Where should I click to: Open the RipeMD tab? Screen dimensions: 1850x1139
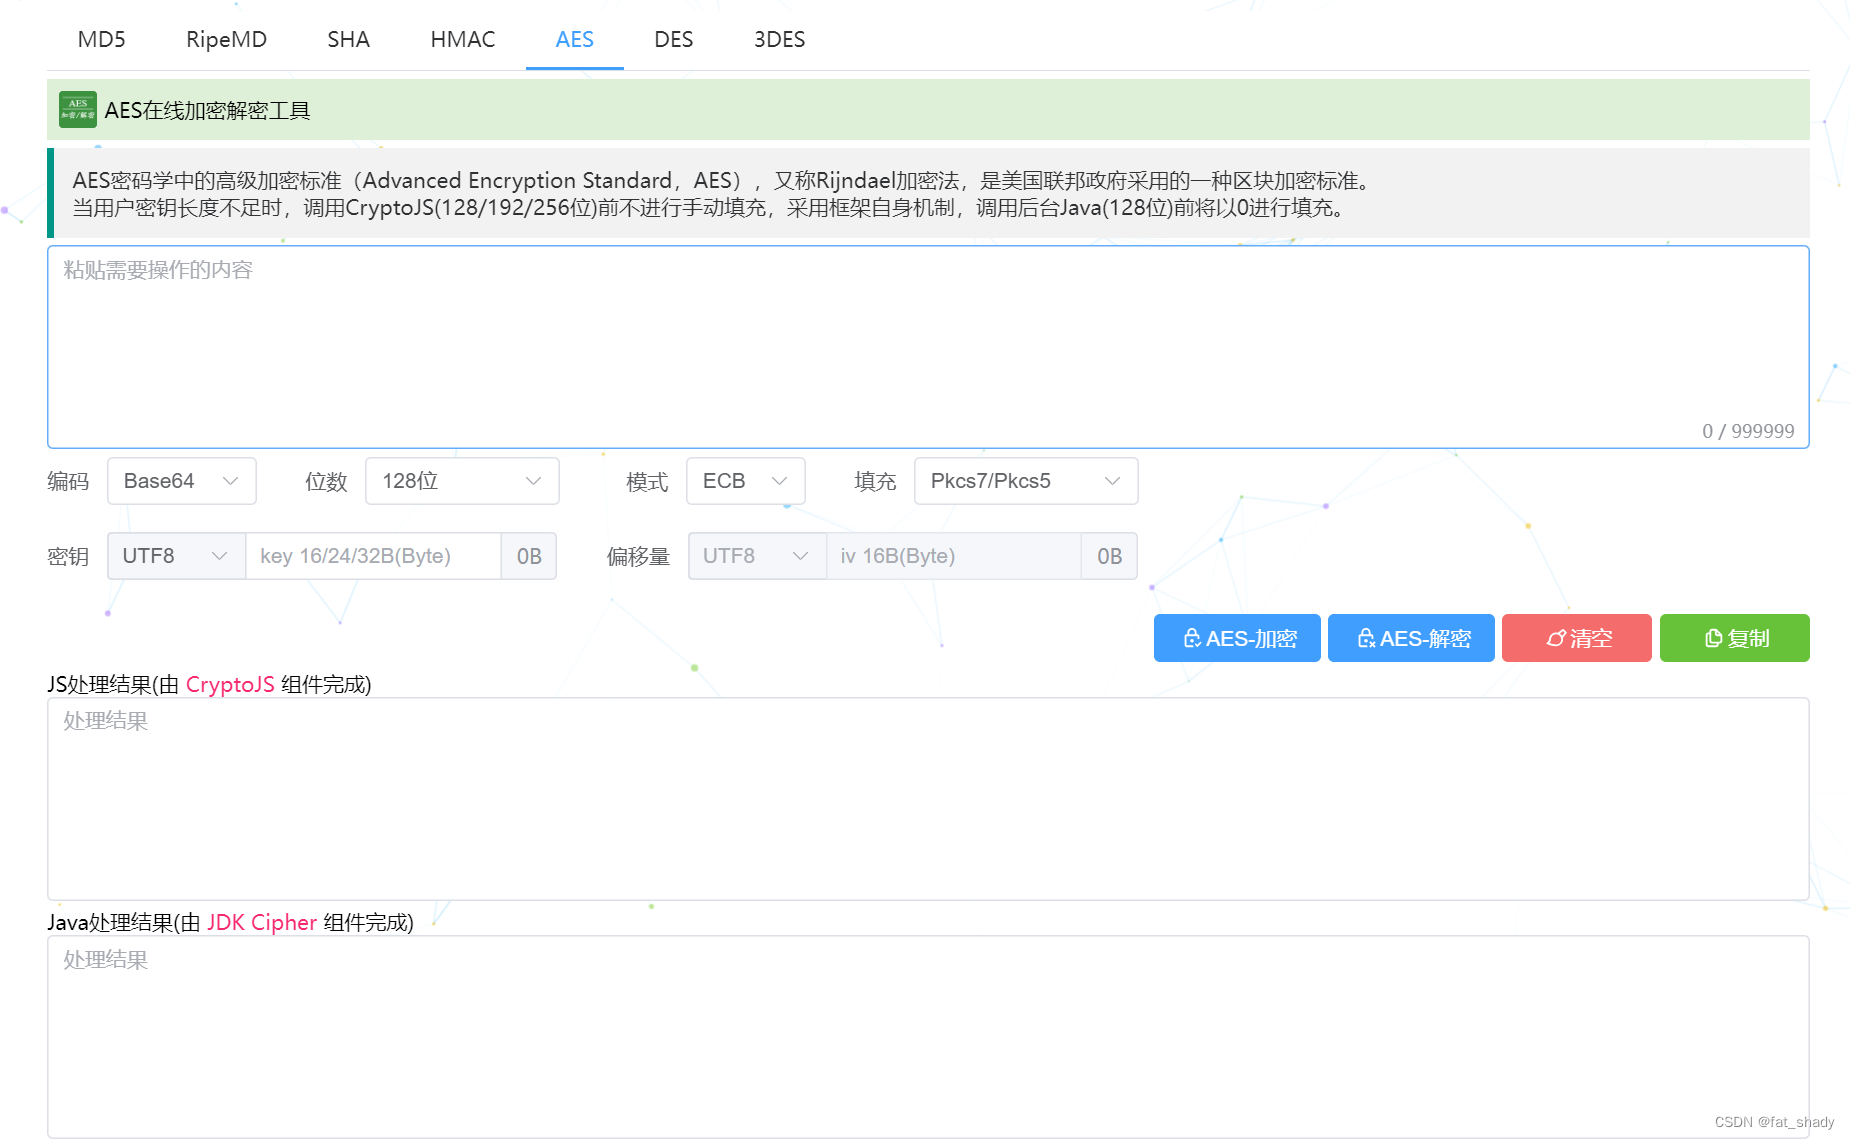[226, 39]
